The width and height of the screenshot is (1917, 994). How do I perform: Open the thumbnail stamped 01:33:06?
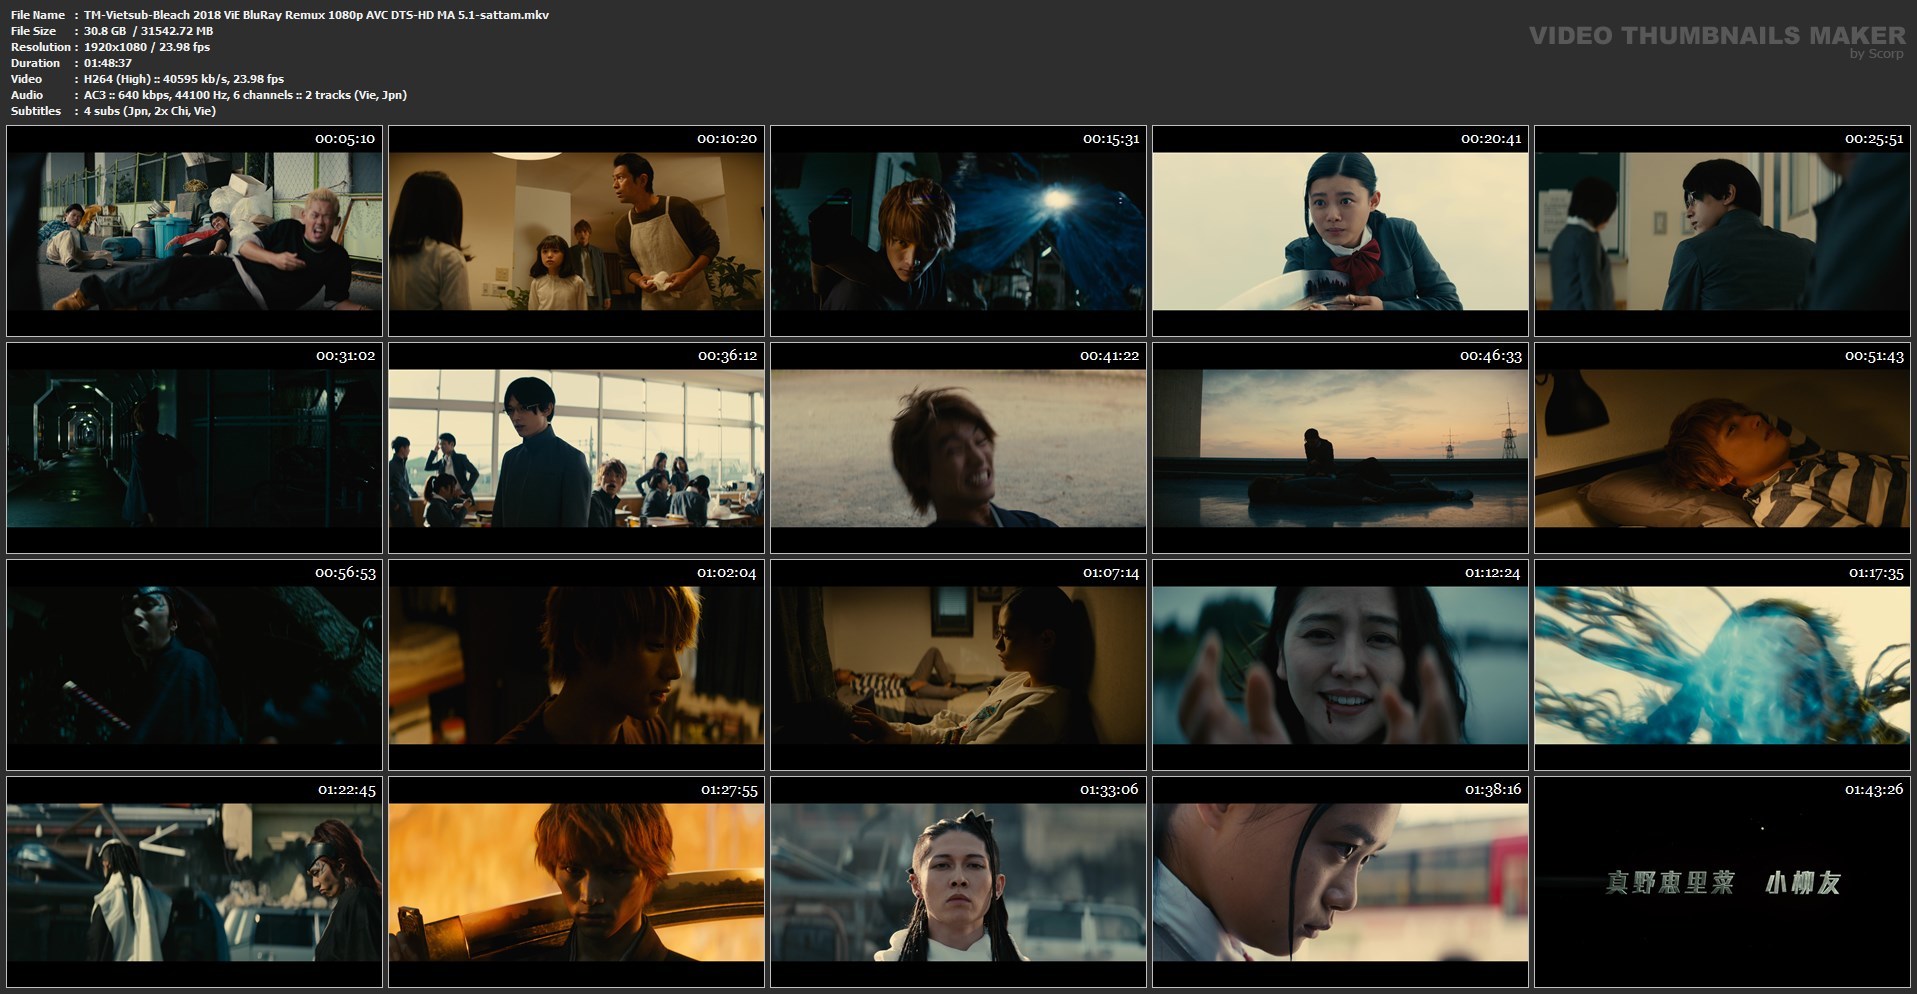958,882
